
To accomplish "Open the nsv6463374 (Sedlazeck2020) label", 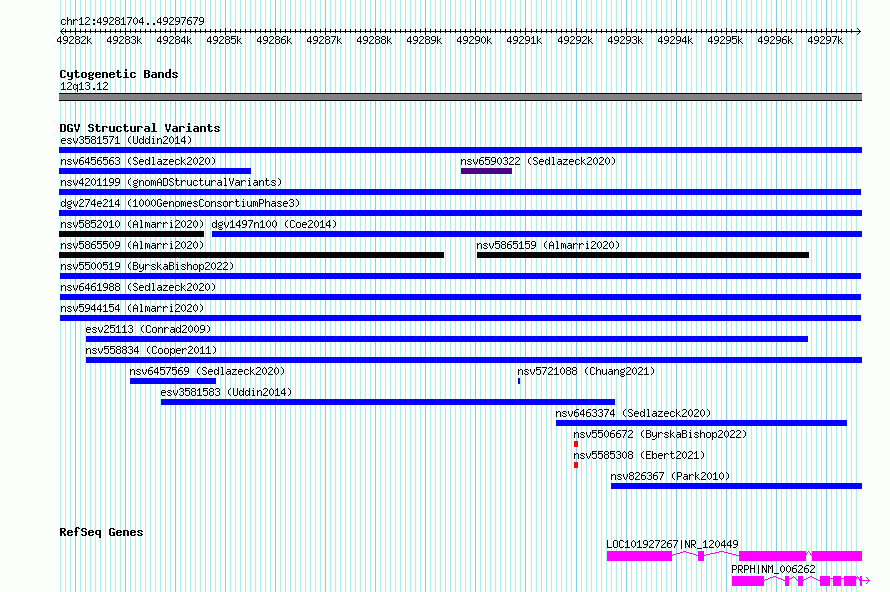I will point(633,413).
